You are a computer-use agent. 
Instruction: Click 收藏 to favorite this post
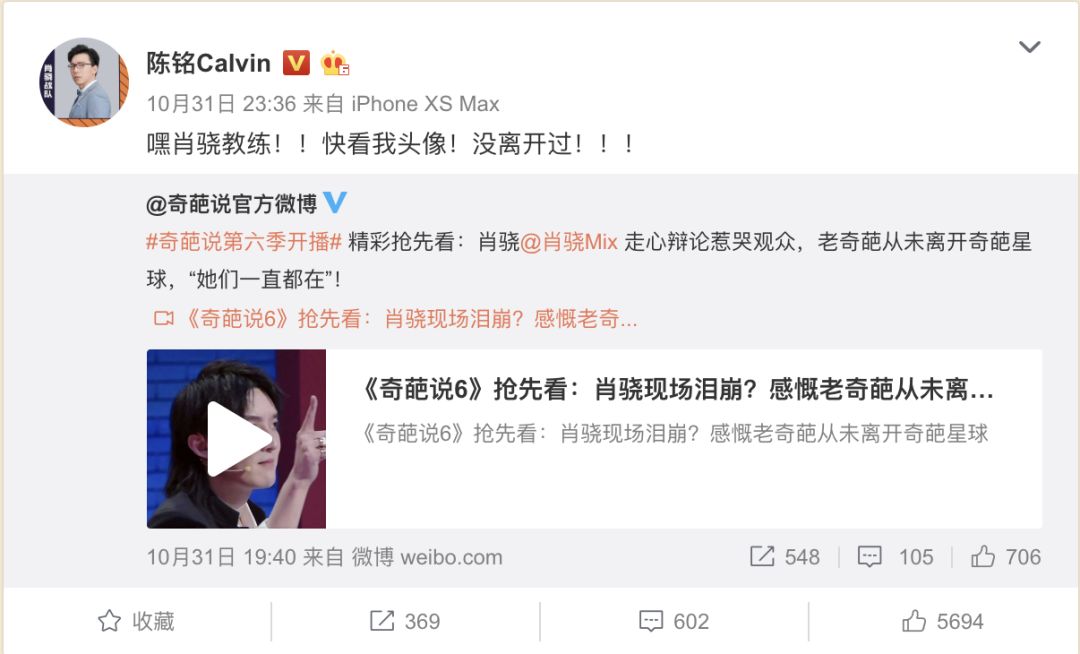tap(136, 621)
